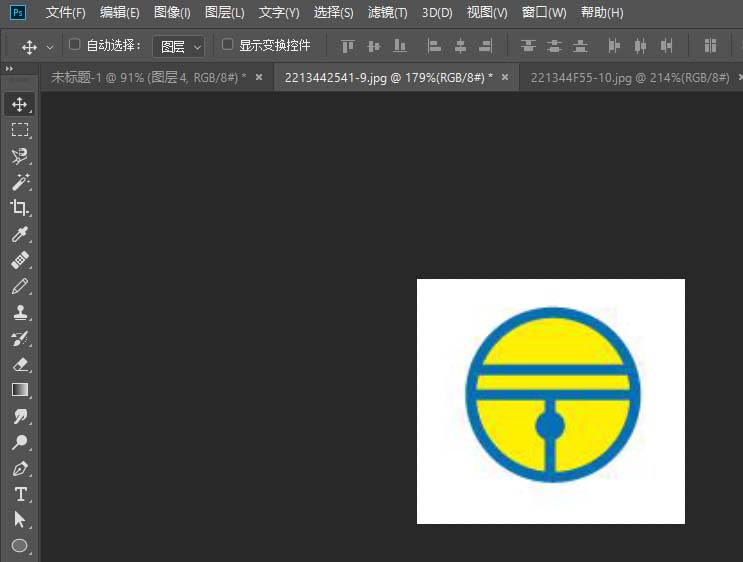Align vertical centers of layers
The height and width of the screenshot is (562, 743).
pos(374,46)
